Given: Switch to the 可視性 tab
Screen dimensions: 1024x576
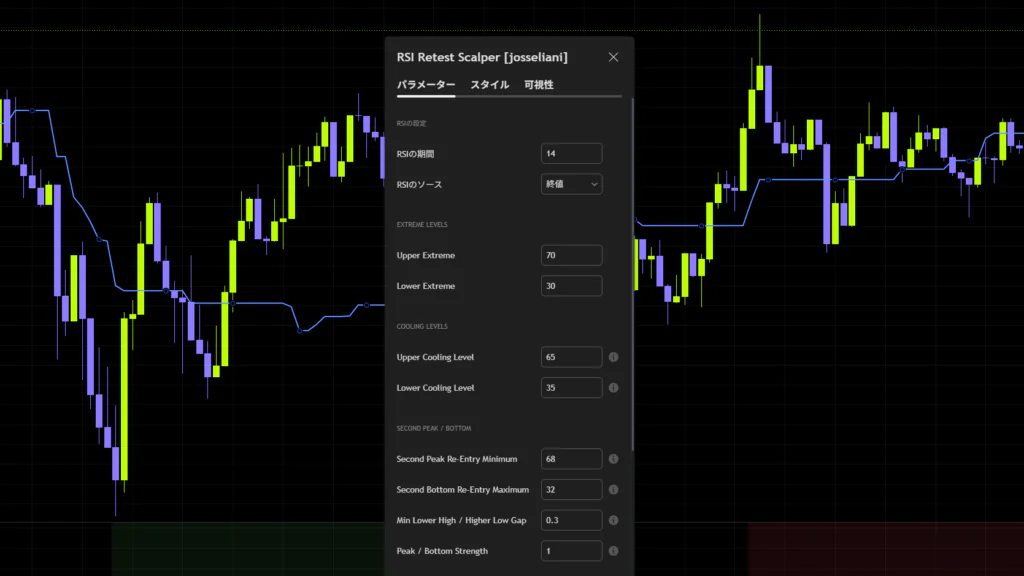Looking at the screenshot, I should [x=539, y=85].
